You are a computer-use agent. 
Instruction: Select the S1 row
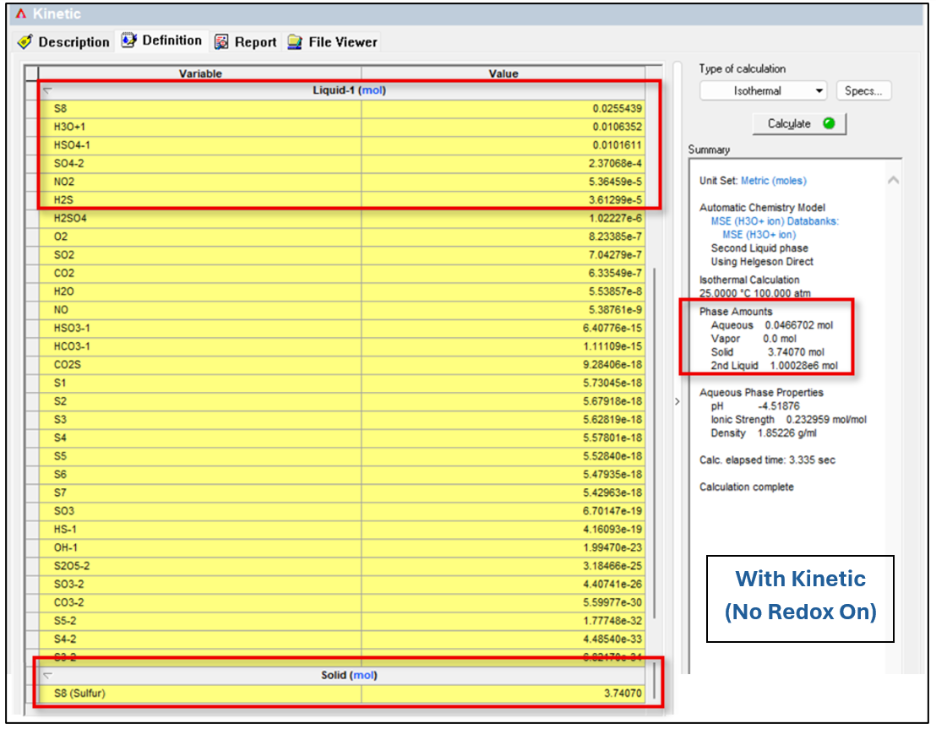click(x=341, y=383)
